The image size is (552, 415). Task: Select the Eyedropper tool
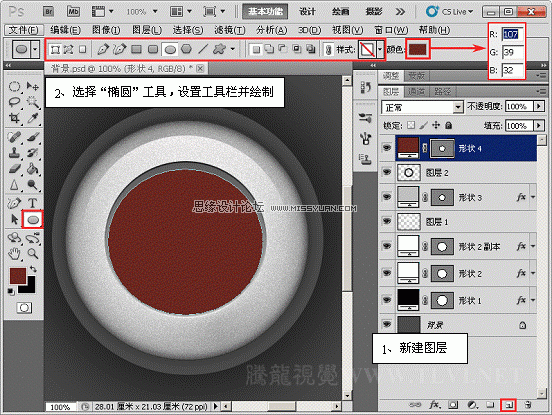33,118
